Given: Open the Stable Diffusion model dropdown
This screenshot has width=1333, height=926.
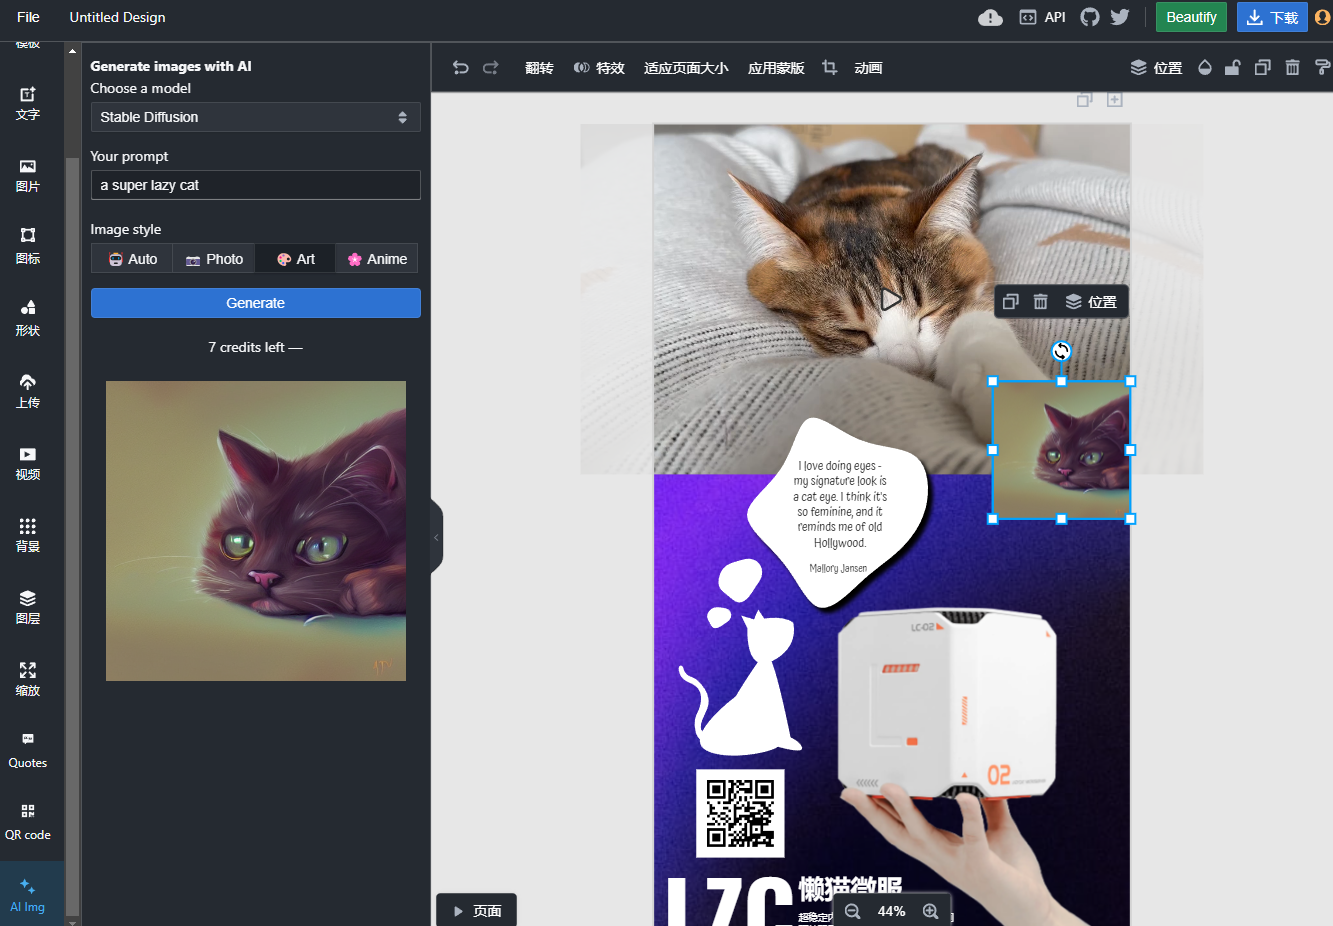Looking at the screenshot, I should pos(255,117).
